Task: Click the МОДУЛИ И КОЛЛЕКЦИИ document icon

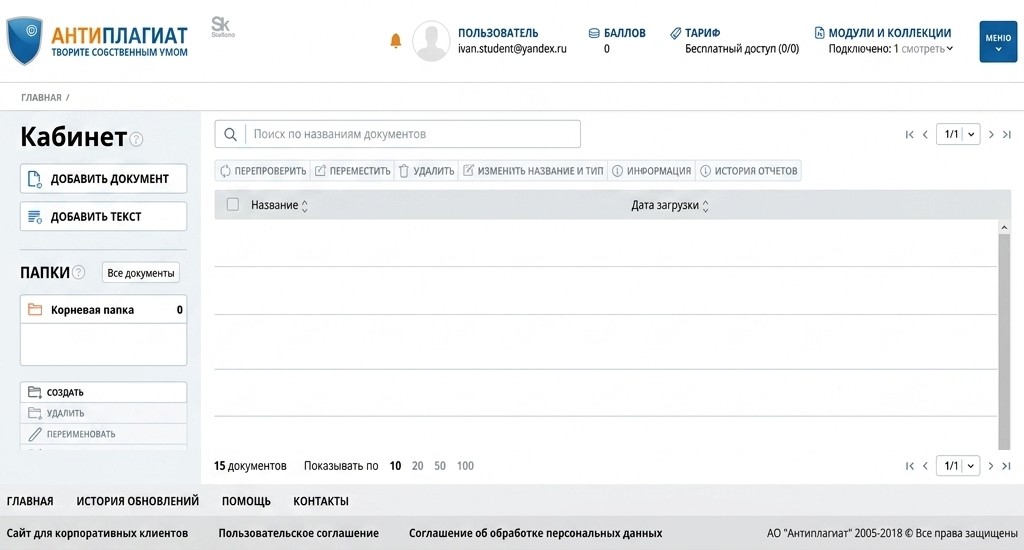Action: click(x=819, y=33)
